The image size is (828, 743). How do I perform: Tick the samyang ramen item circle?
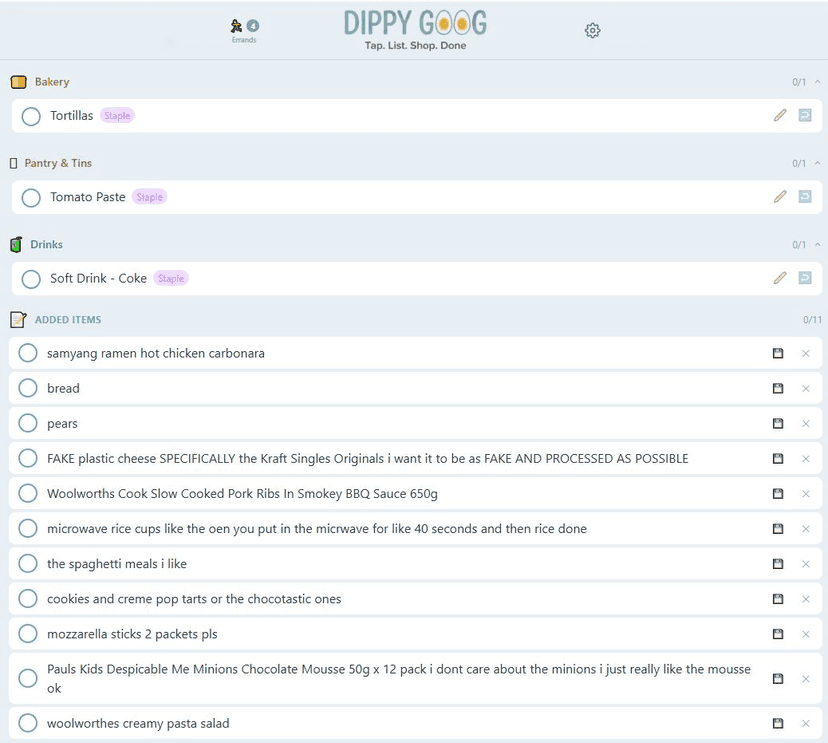pos(28,353)
